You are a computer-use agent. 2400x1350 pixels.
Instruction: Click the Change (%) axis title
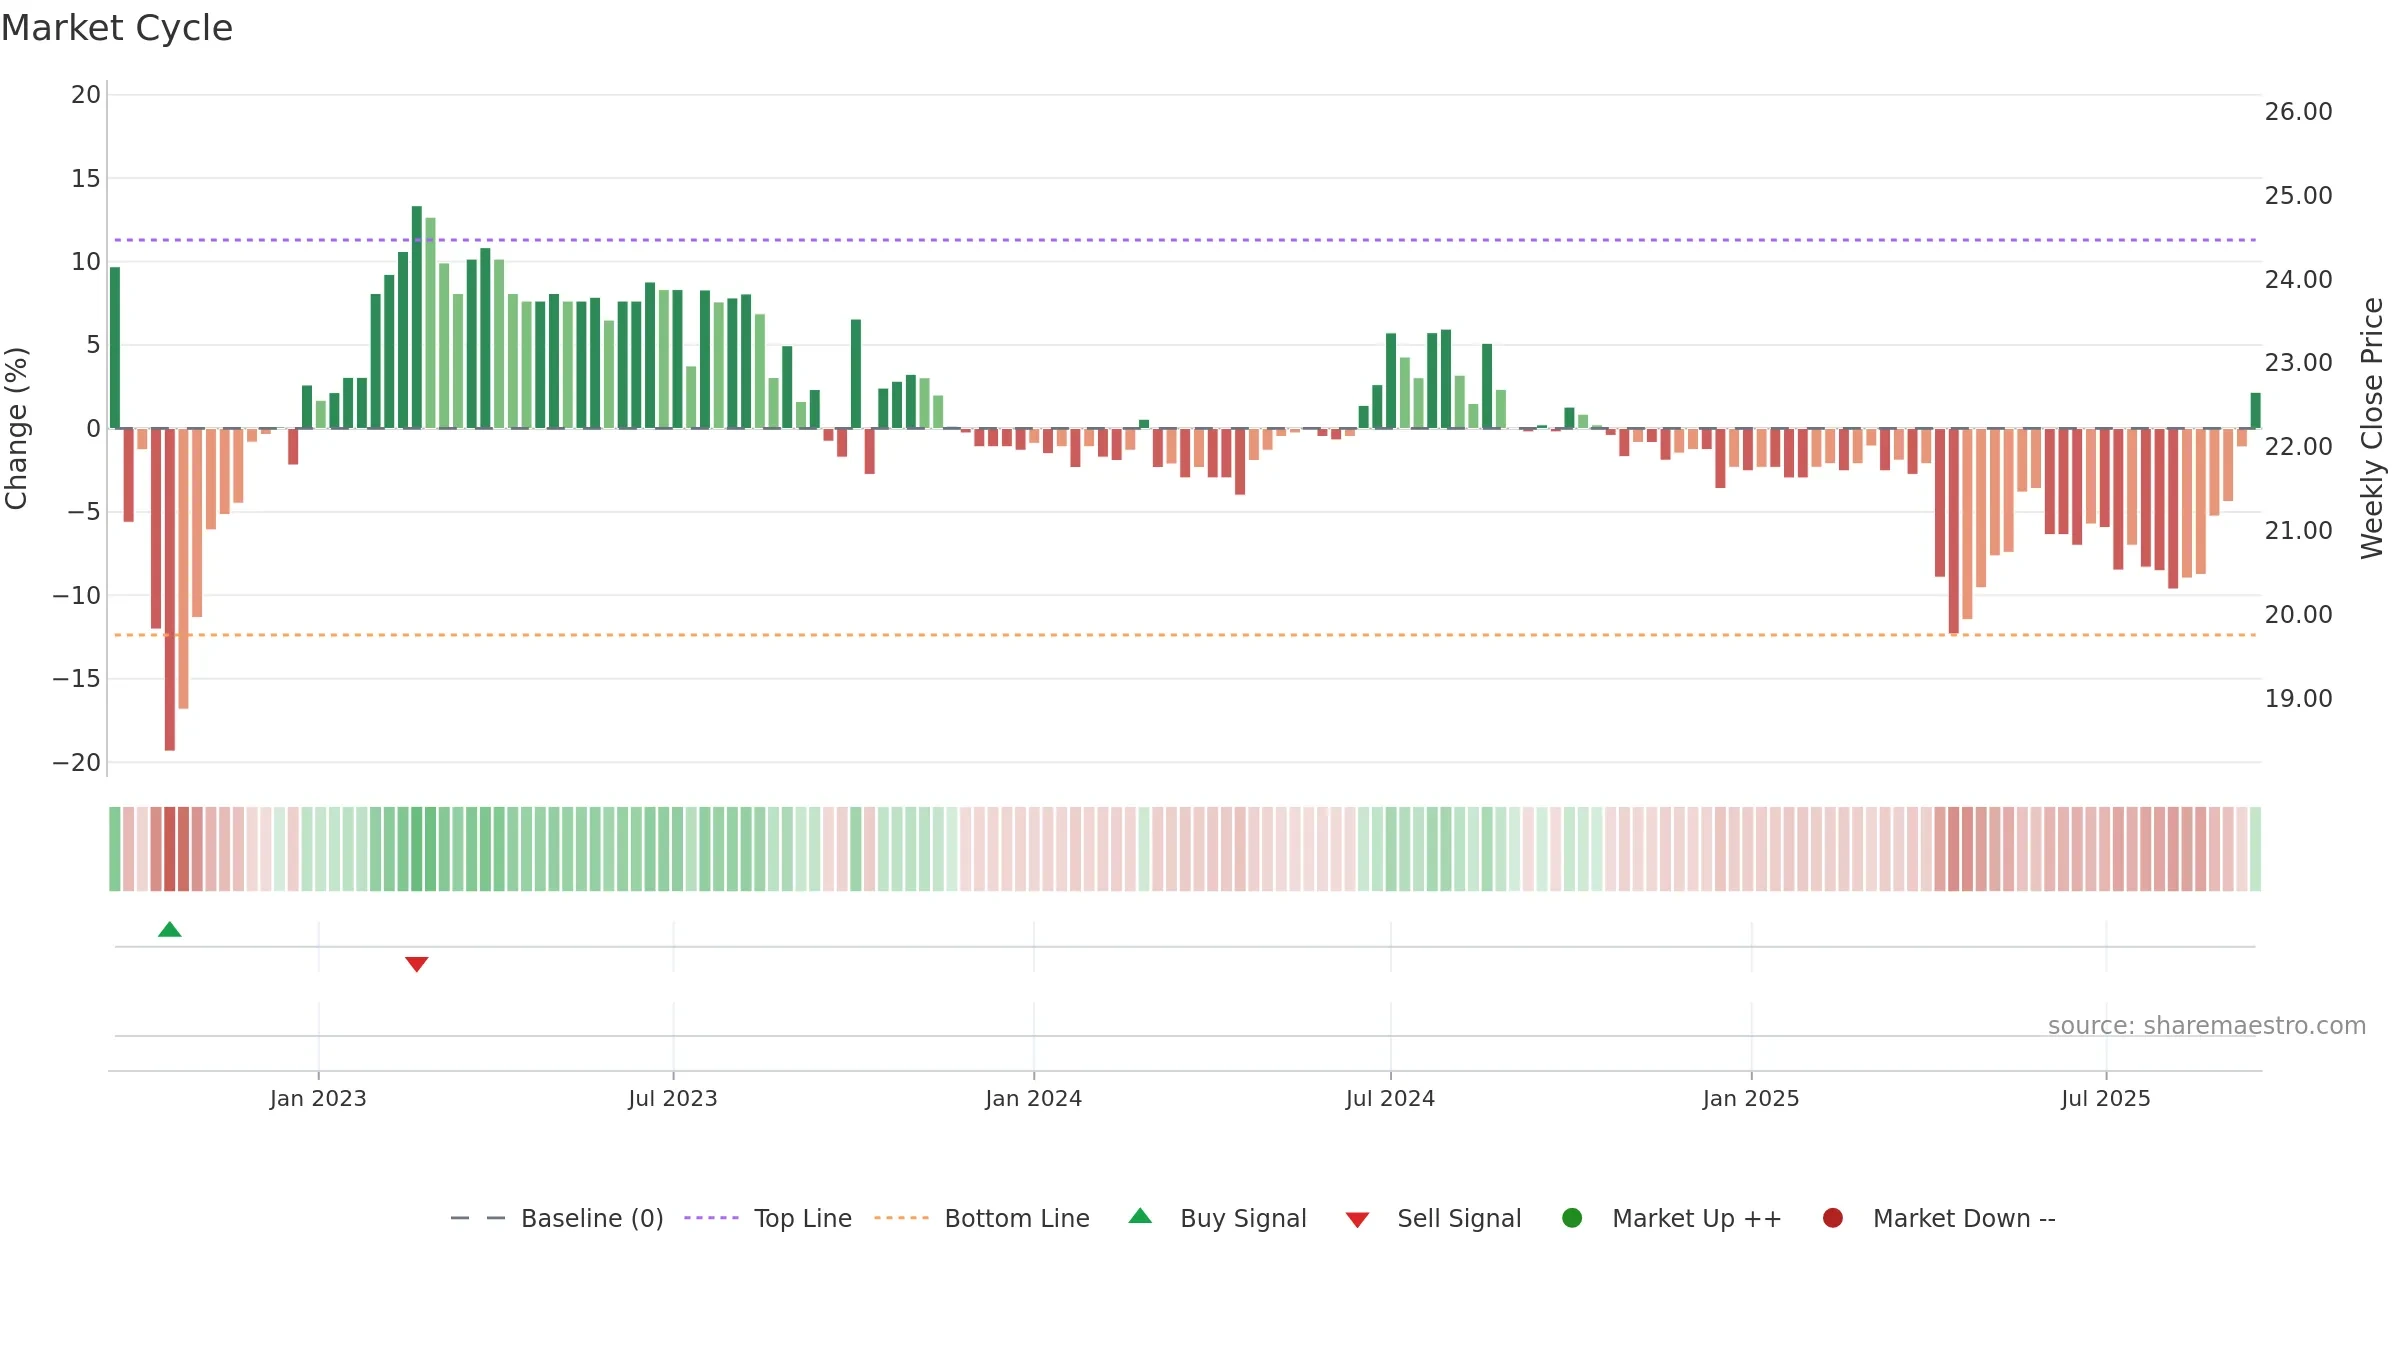pos(16,428)
